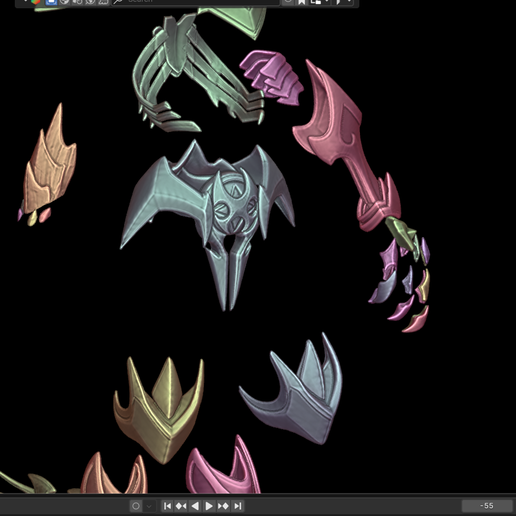The image size is (516, 516).
Task: Go to the next keyframe
Action: [x=223, y=506]
